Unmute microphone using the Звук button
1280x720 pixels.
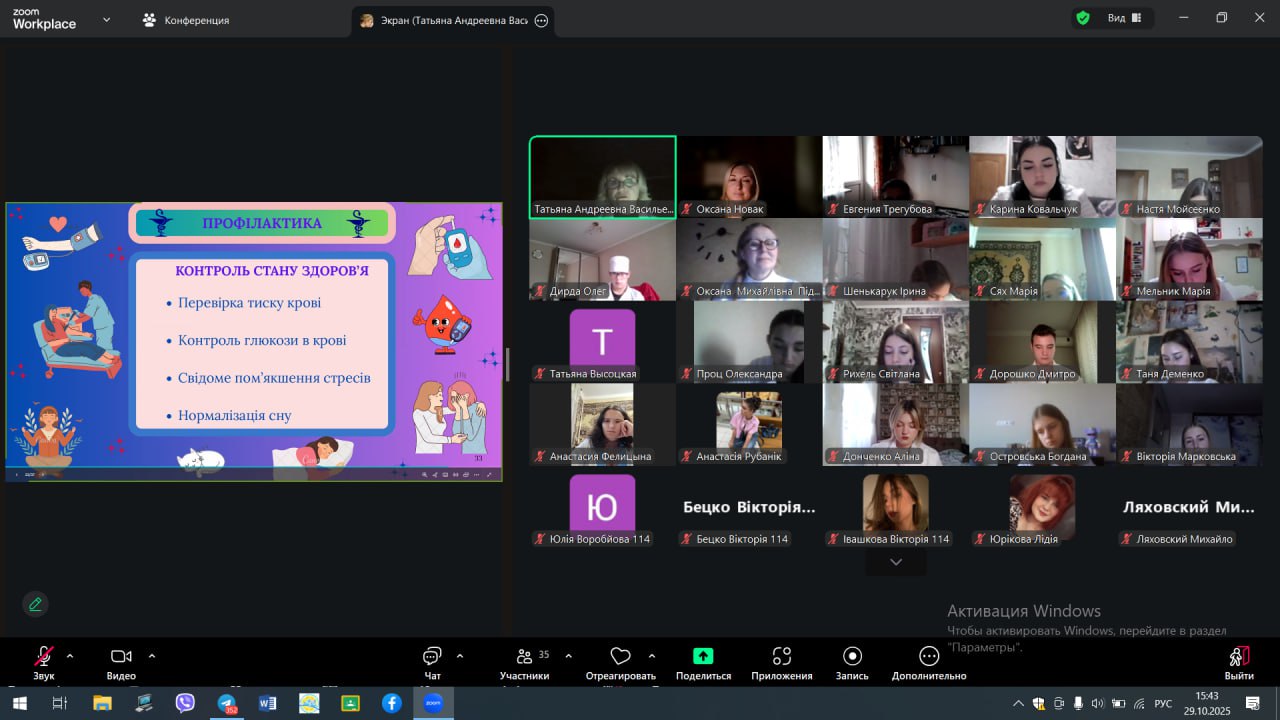pos(44,663)
